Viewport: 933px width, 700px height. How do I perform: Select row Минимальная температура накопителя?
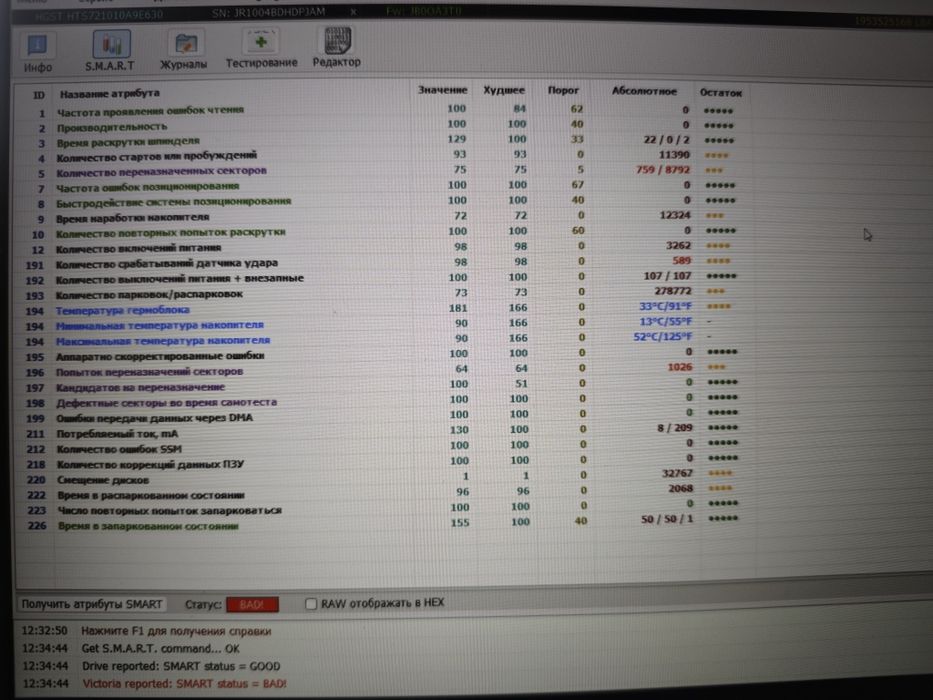(384, 324)
